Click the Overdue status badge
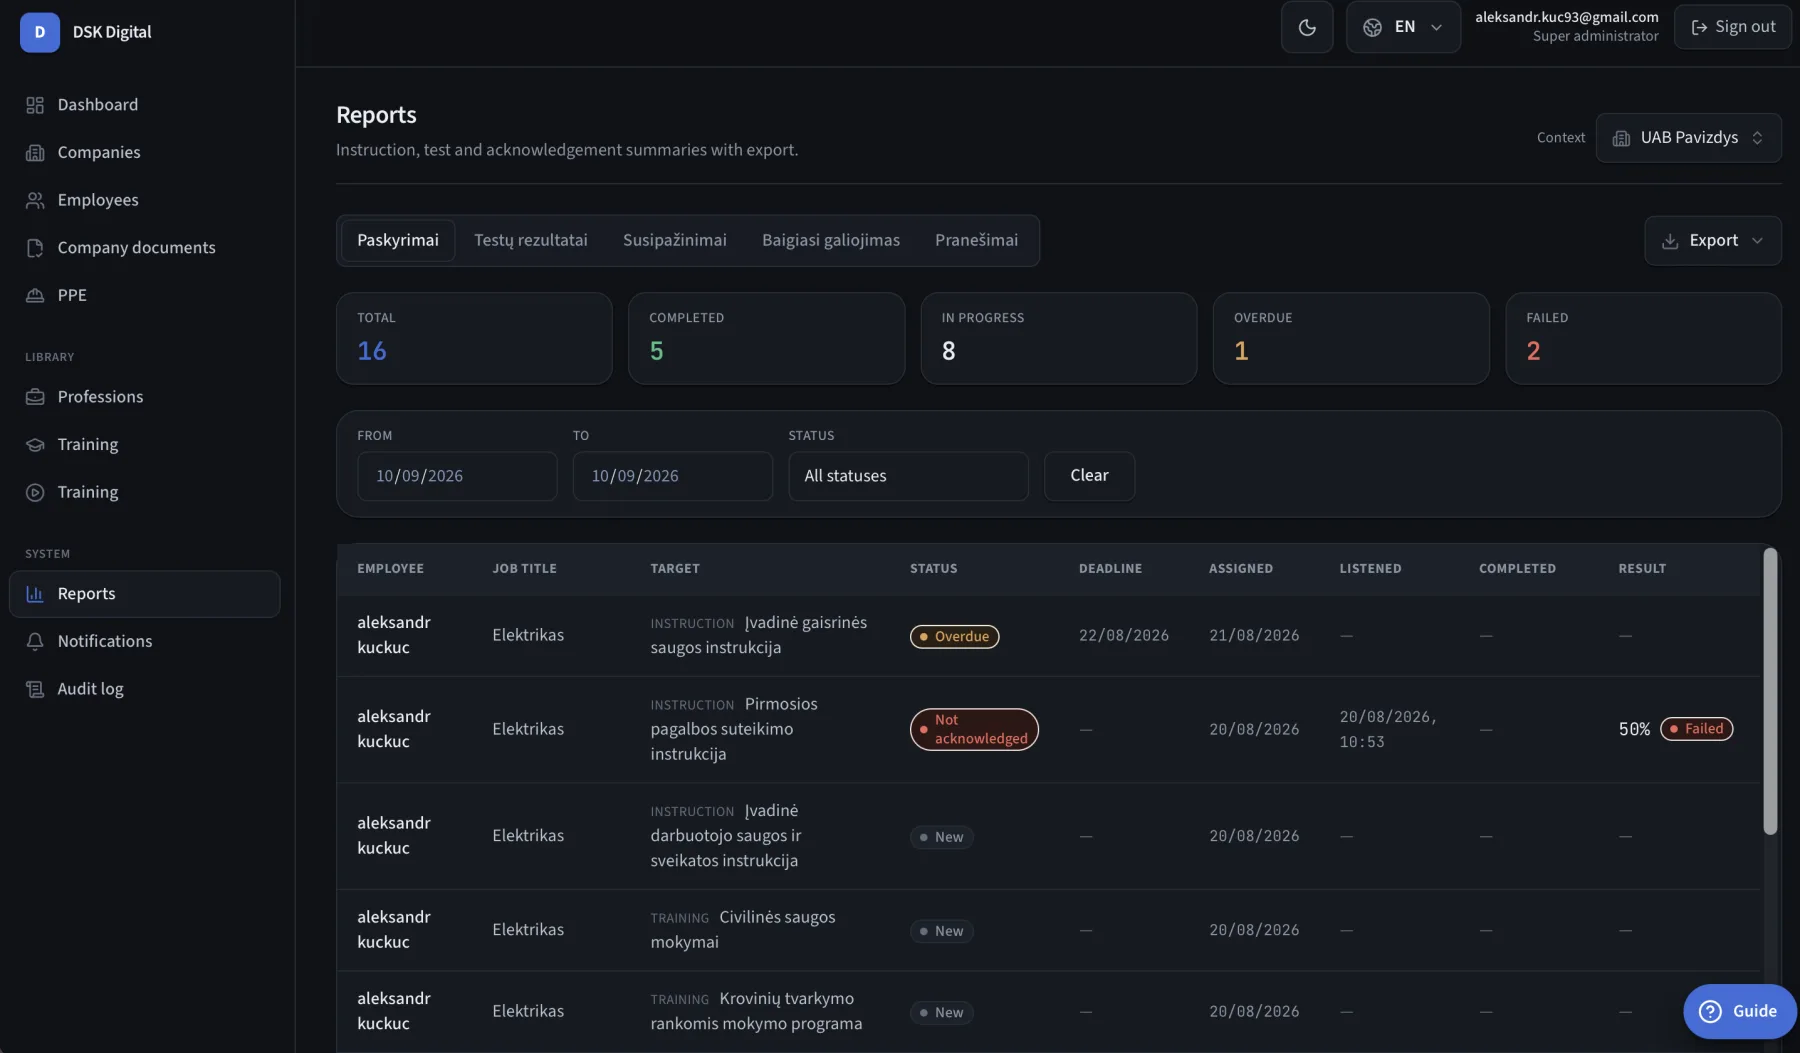 [954, 636]
